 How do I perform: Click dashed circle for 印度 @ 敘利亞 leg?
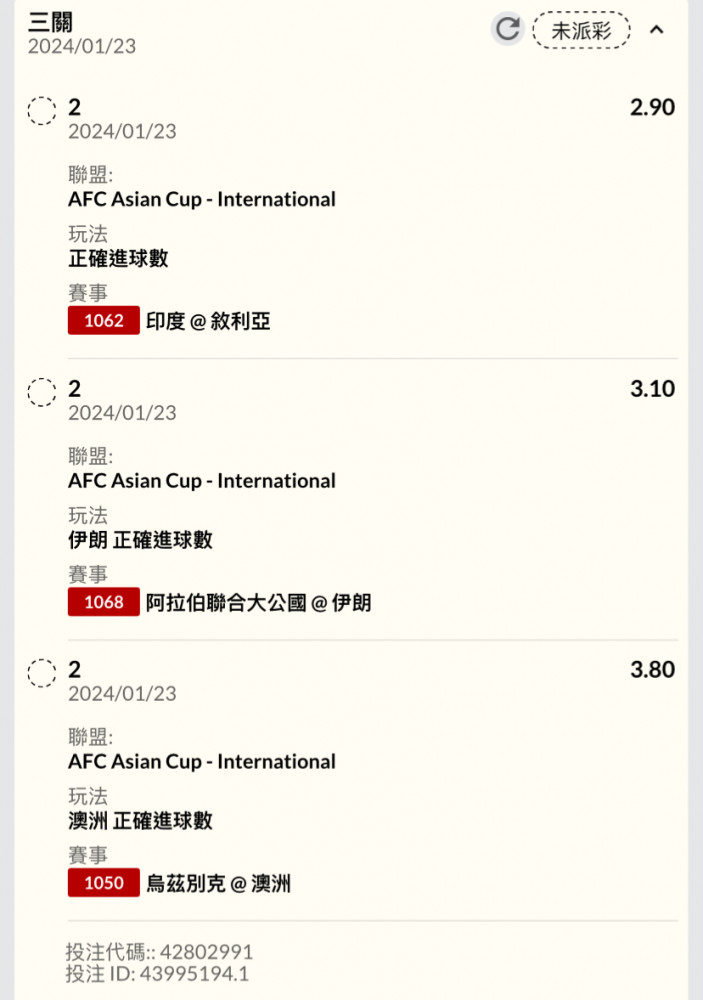coord(42,111)
